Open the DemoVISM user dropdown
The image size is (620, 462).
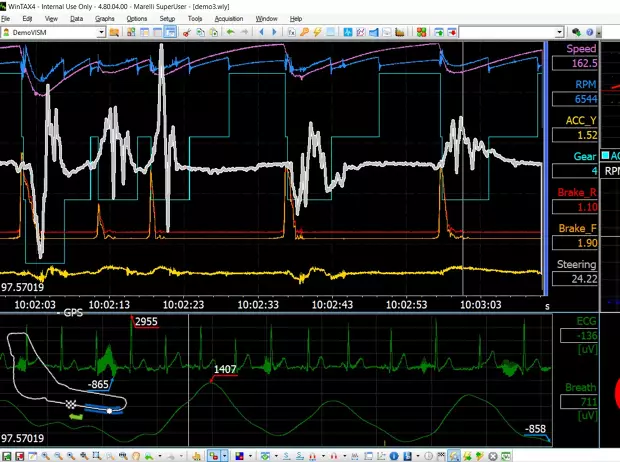(x=101, y=32)
